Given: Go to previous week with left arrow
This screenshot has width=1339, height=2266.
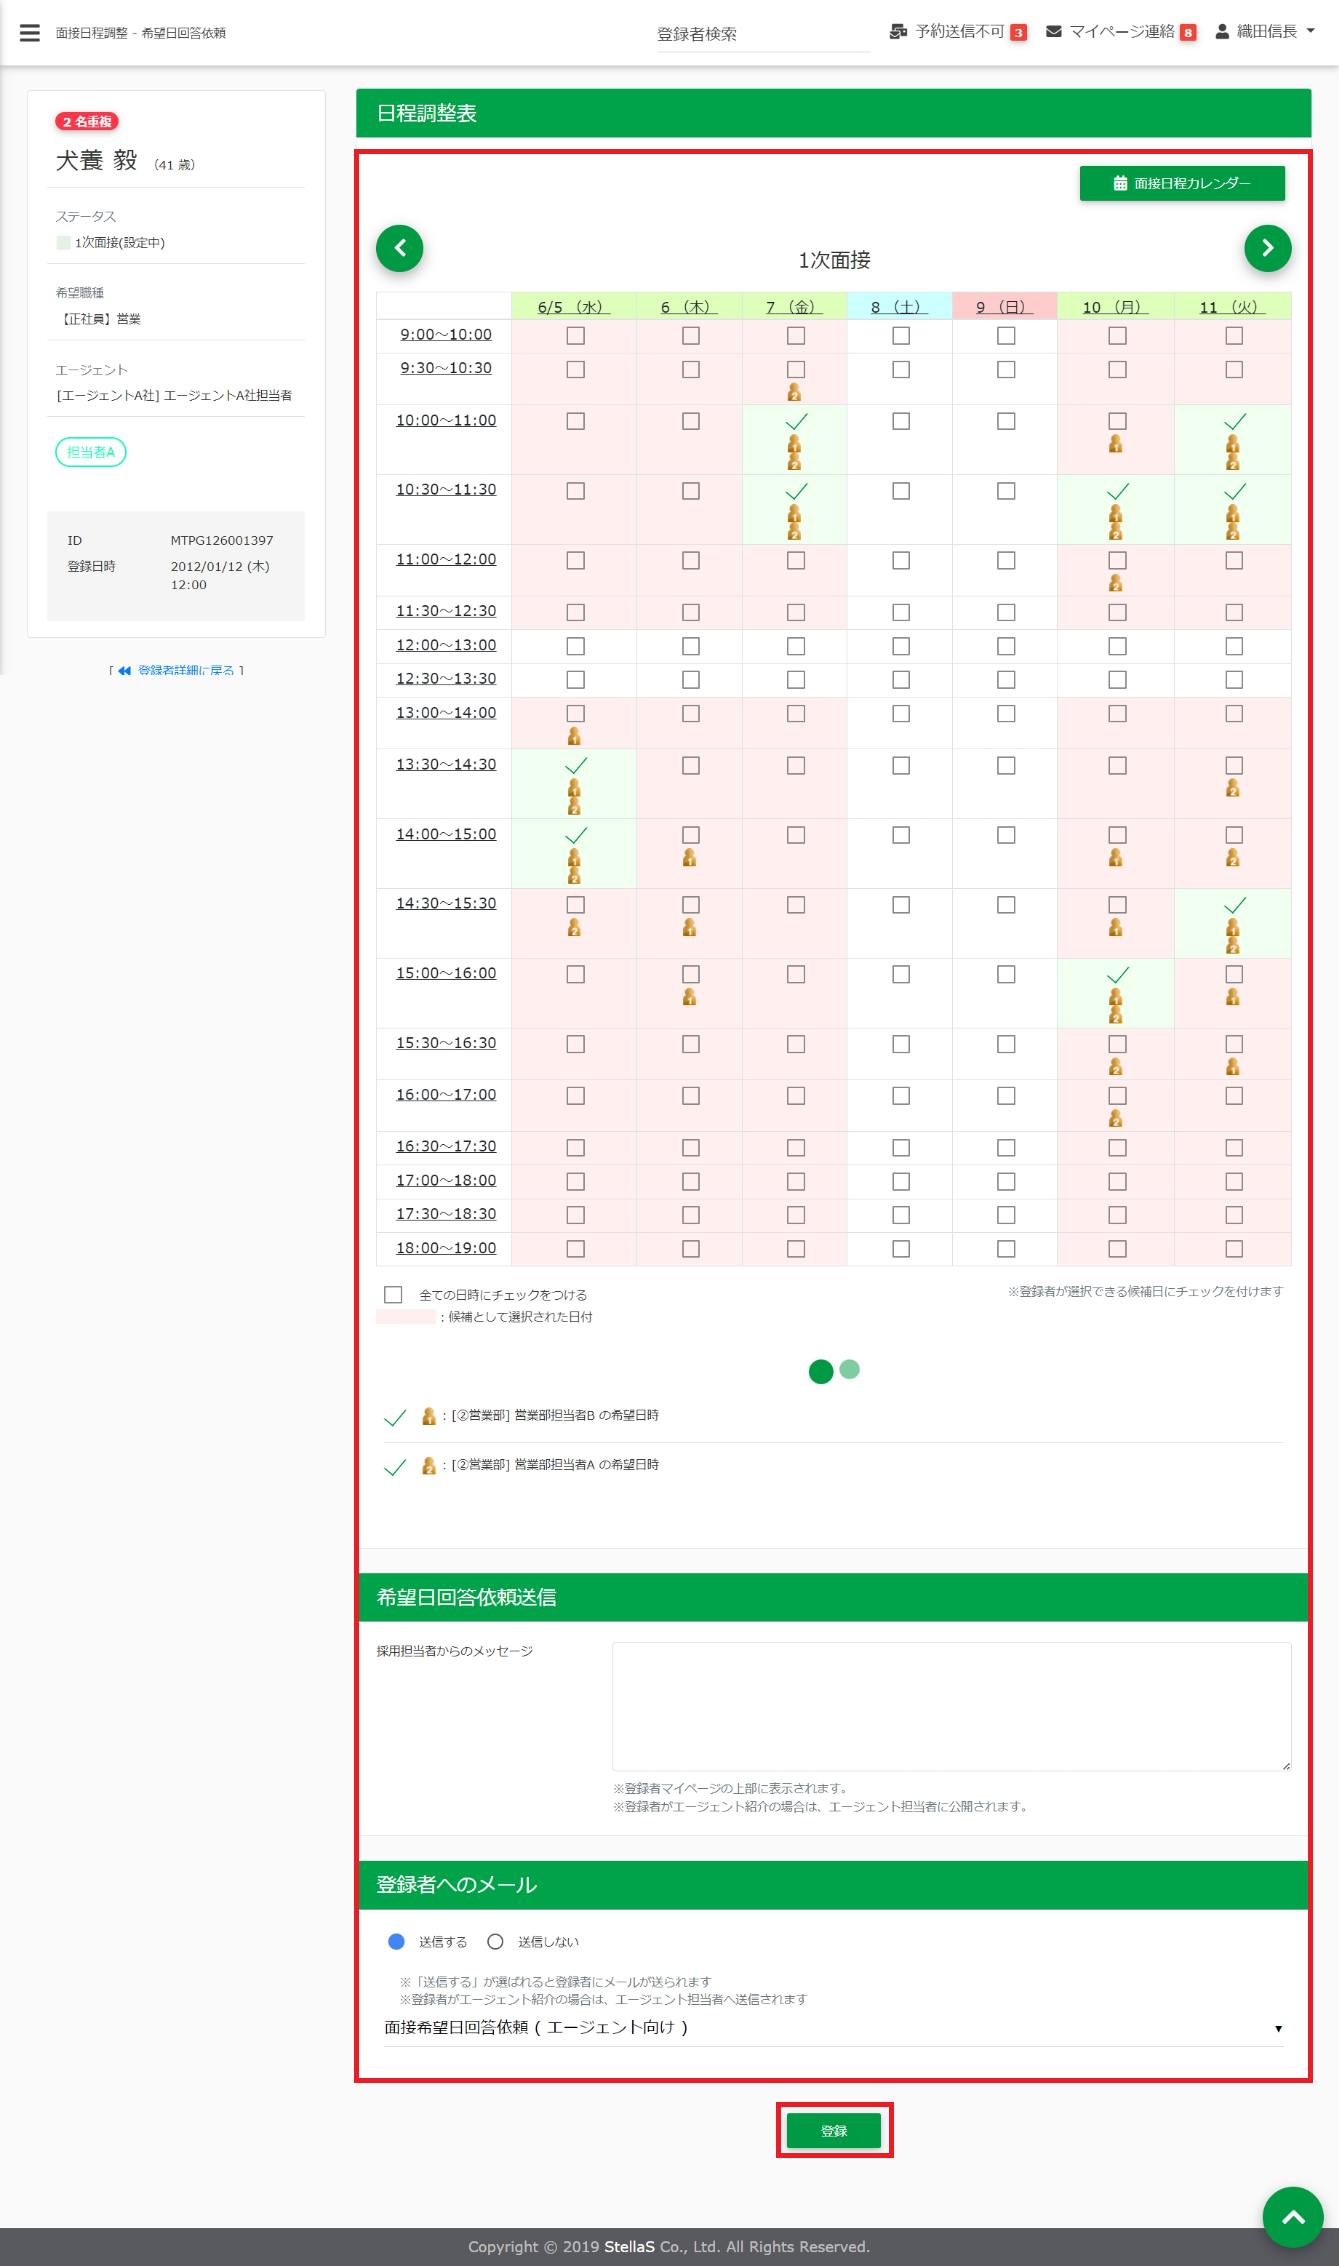Looking at the screenshot, I should [399, 248].
